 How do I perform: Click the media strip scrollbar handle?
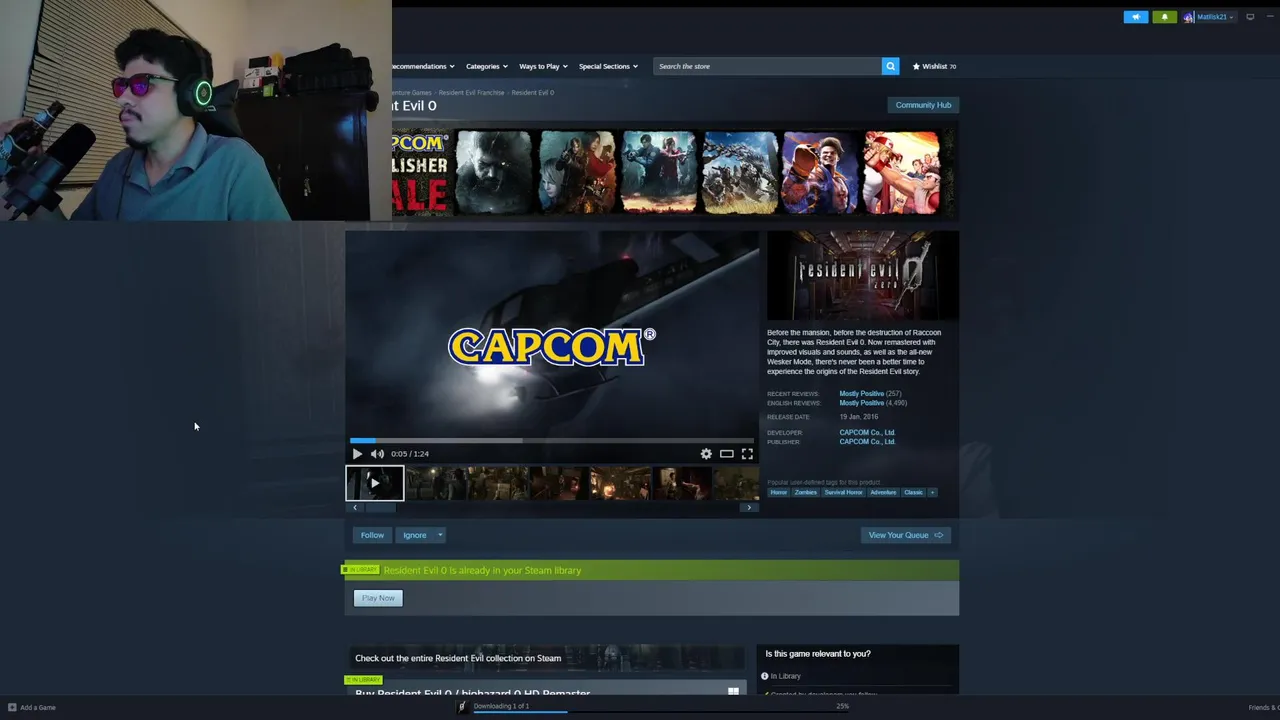point(379,508)
